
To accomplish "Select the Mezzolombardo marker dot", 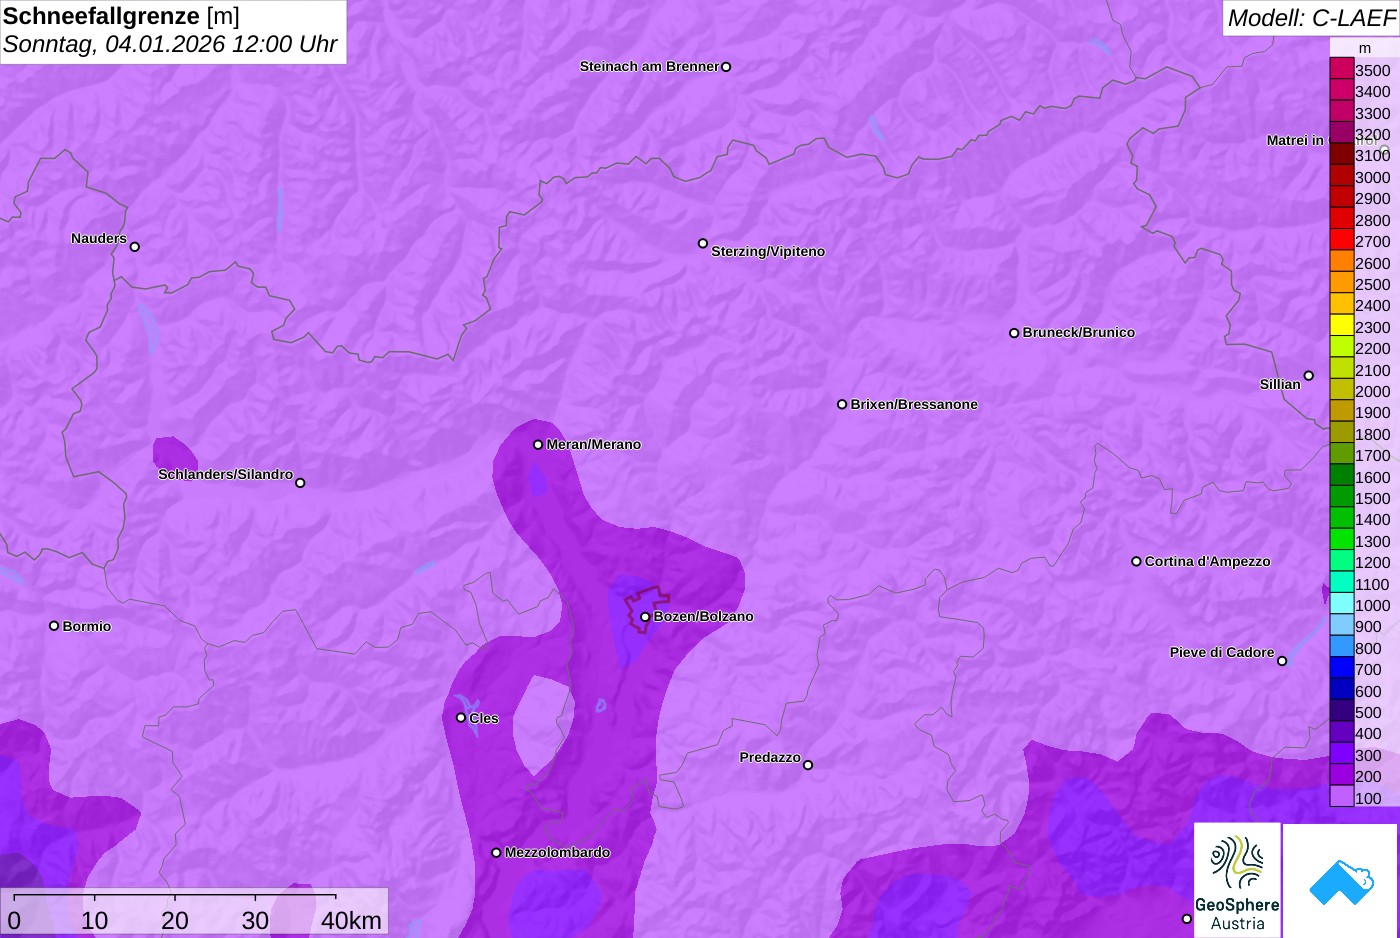I will coord(496,853).
